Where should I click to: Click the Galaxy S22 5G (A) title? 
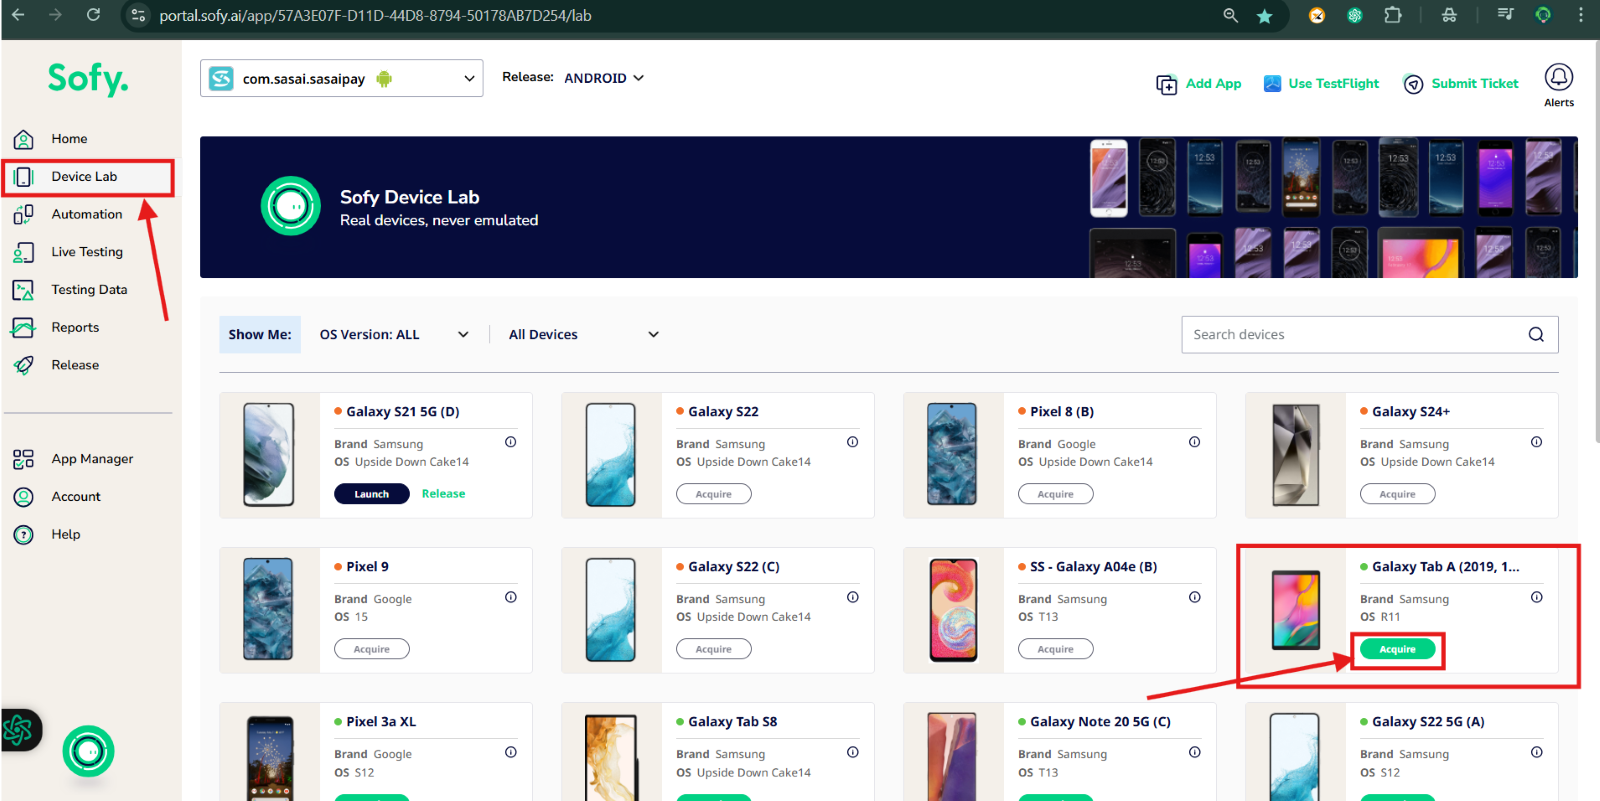tap(1428, 722)
